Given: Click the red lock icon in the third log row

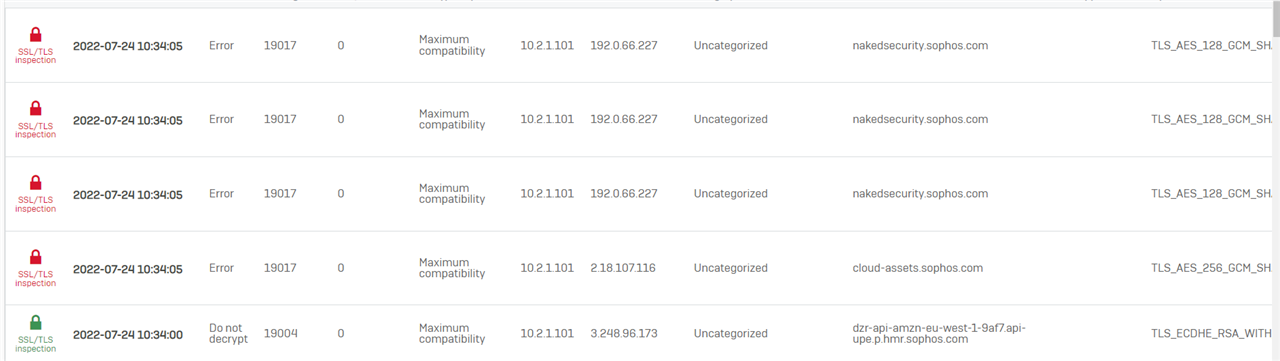Looking at the screenshot, I should (35, 183).
